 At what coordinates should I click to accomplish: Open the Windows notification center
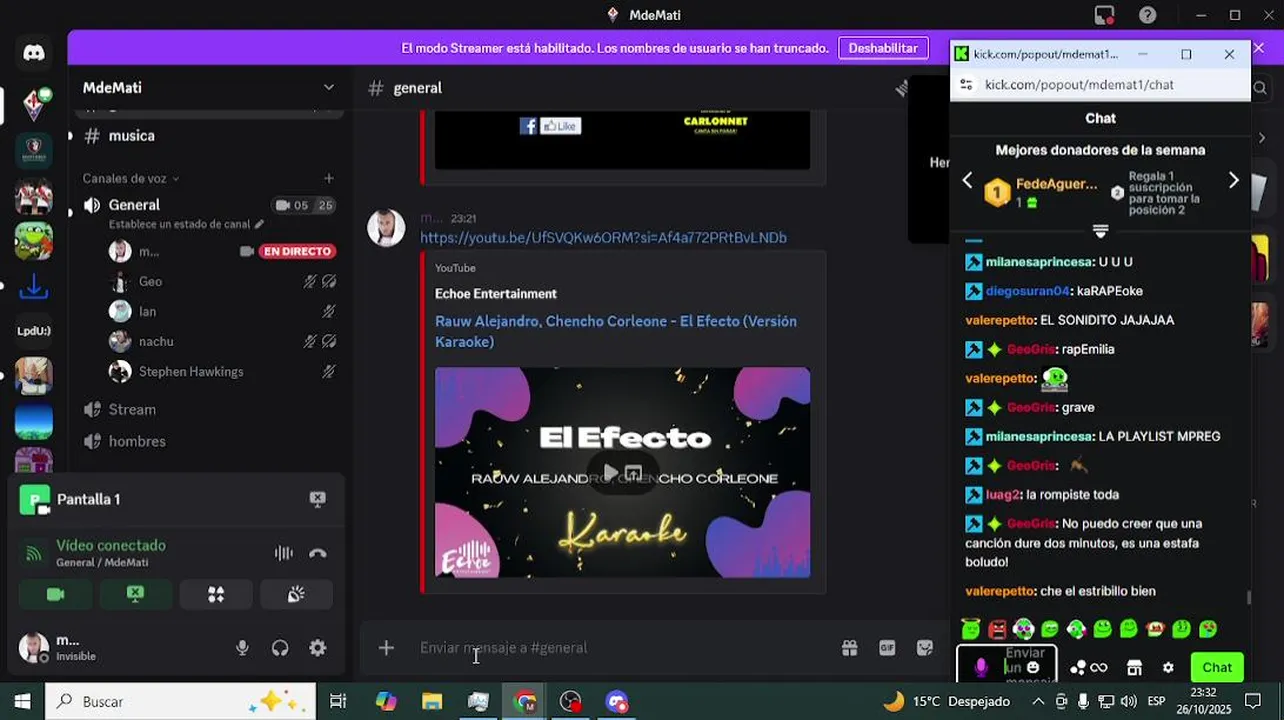pos(1253,701)
